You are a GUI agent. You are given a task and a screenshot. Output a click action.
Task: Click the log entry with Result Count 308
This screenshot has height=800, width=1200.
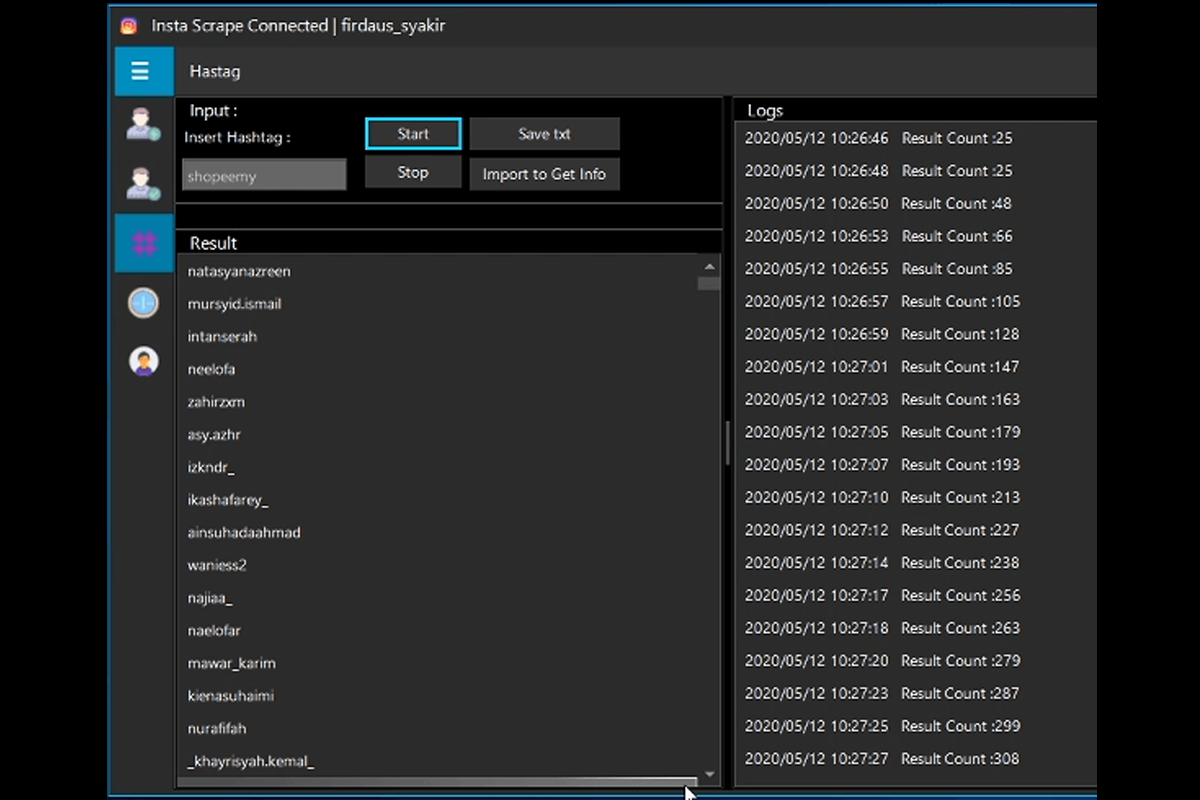883,759
